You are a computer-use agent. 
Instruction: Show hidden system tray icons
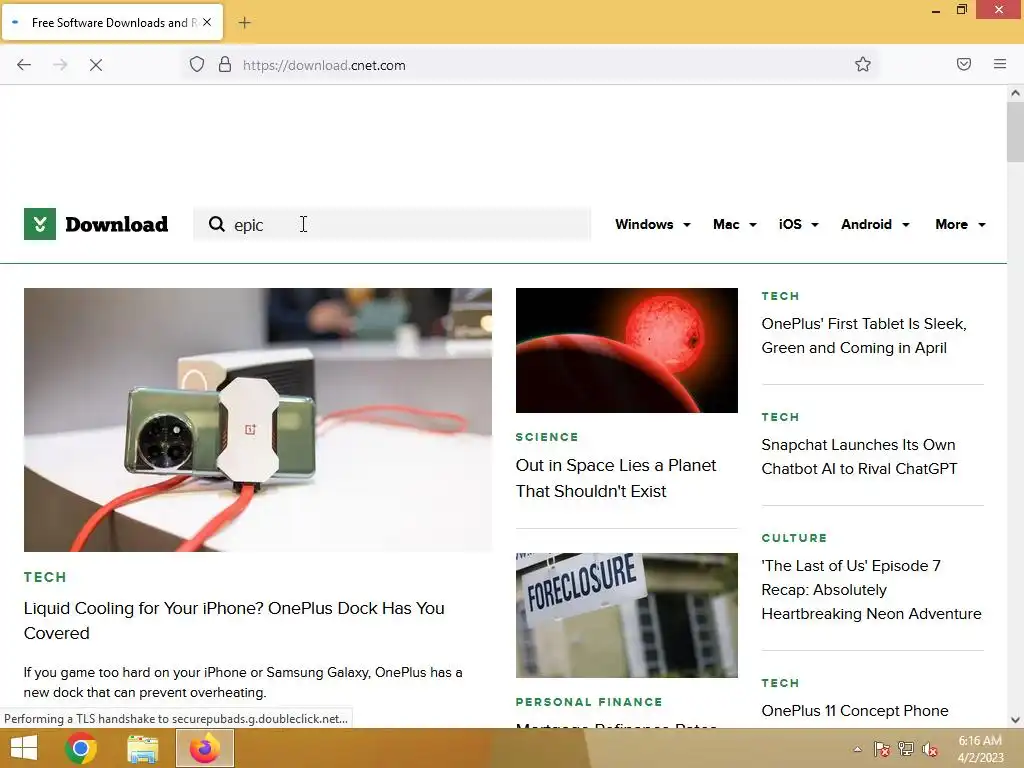(857, 749)
